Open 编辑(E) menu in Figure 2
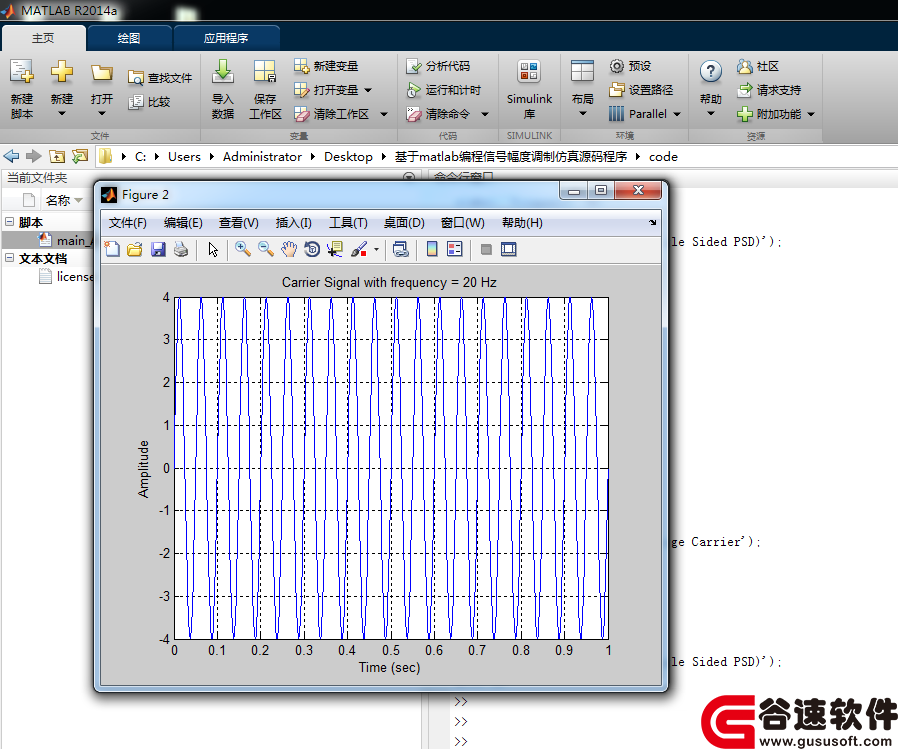The height and width of the screenshot is (749, 898). point(183,222)
